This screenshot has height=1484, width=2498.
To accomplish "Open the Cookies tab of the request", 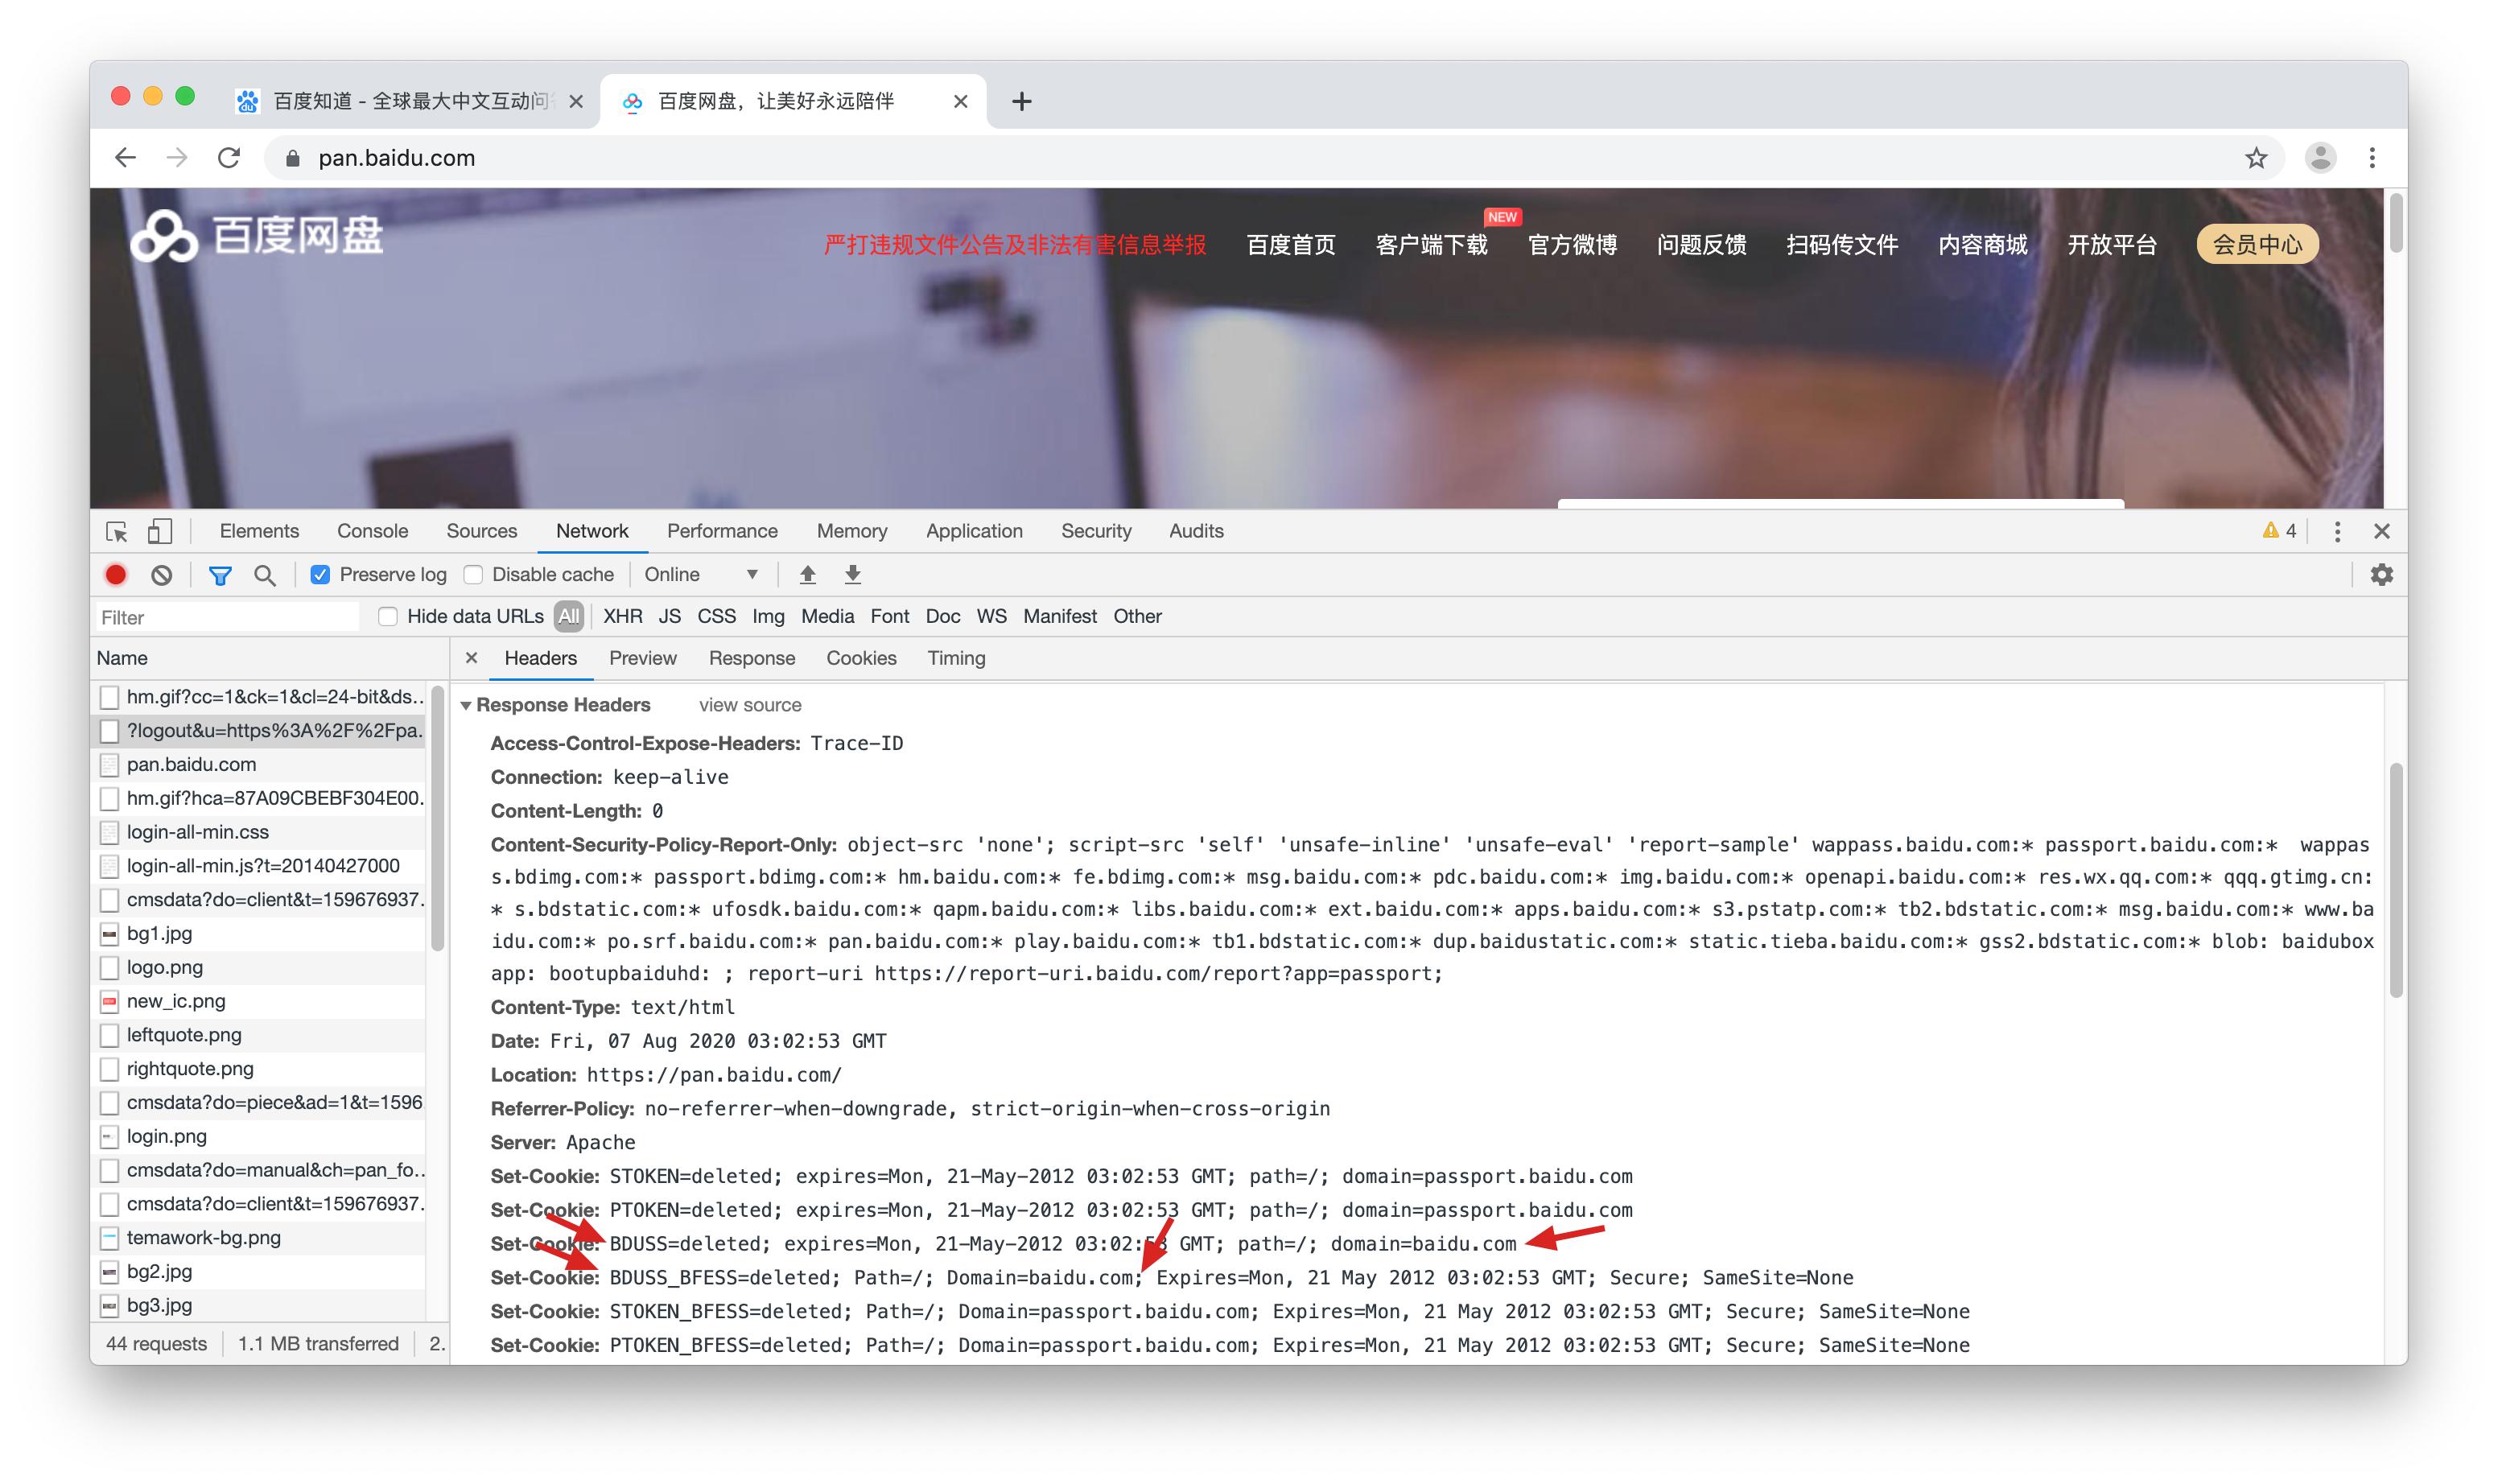I will [x=860, y=658].
